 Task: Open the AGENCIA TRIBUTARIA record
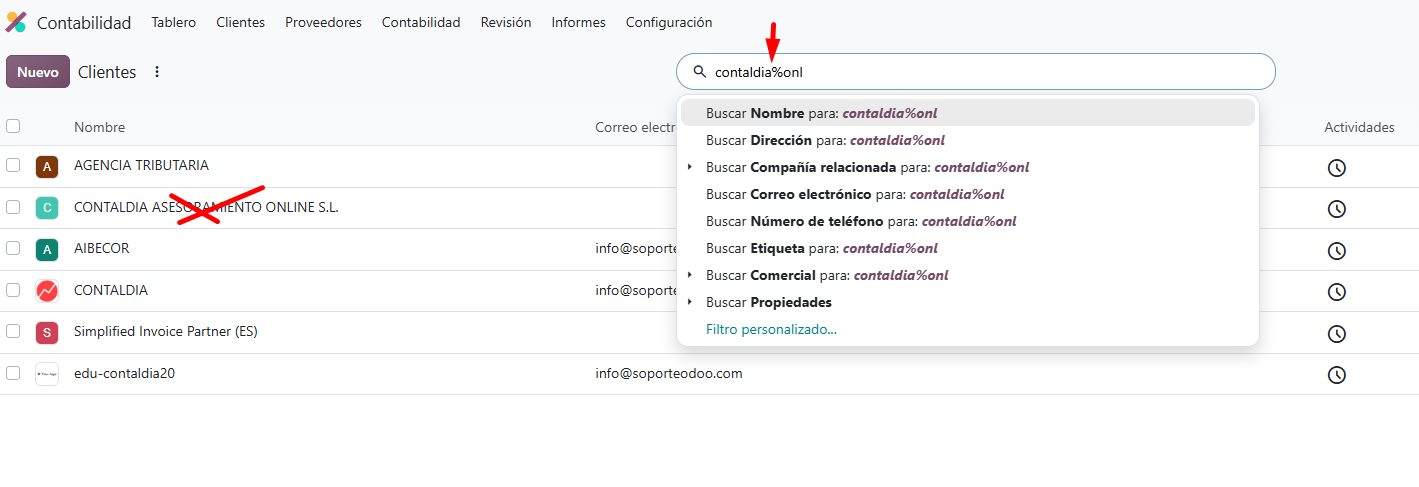[x=141, y=165]
